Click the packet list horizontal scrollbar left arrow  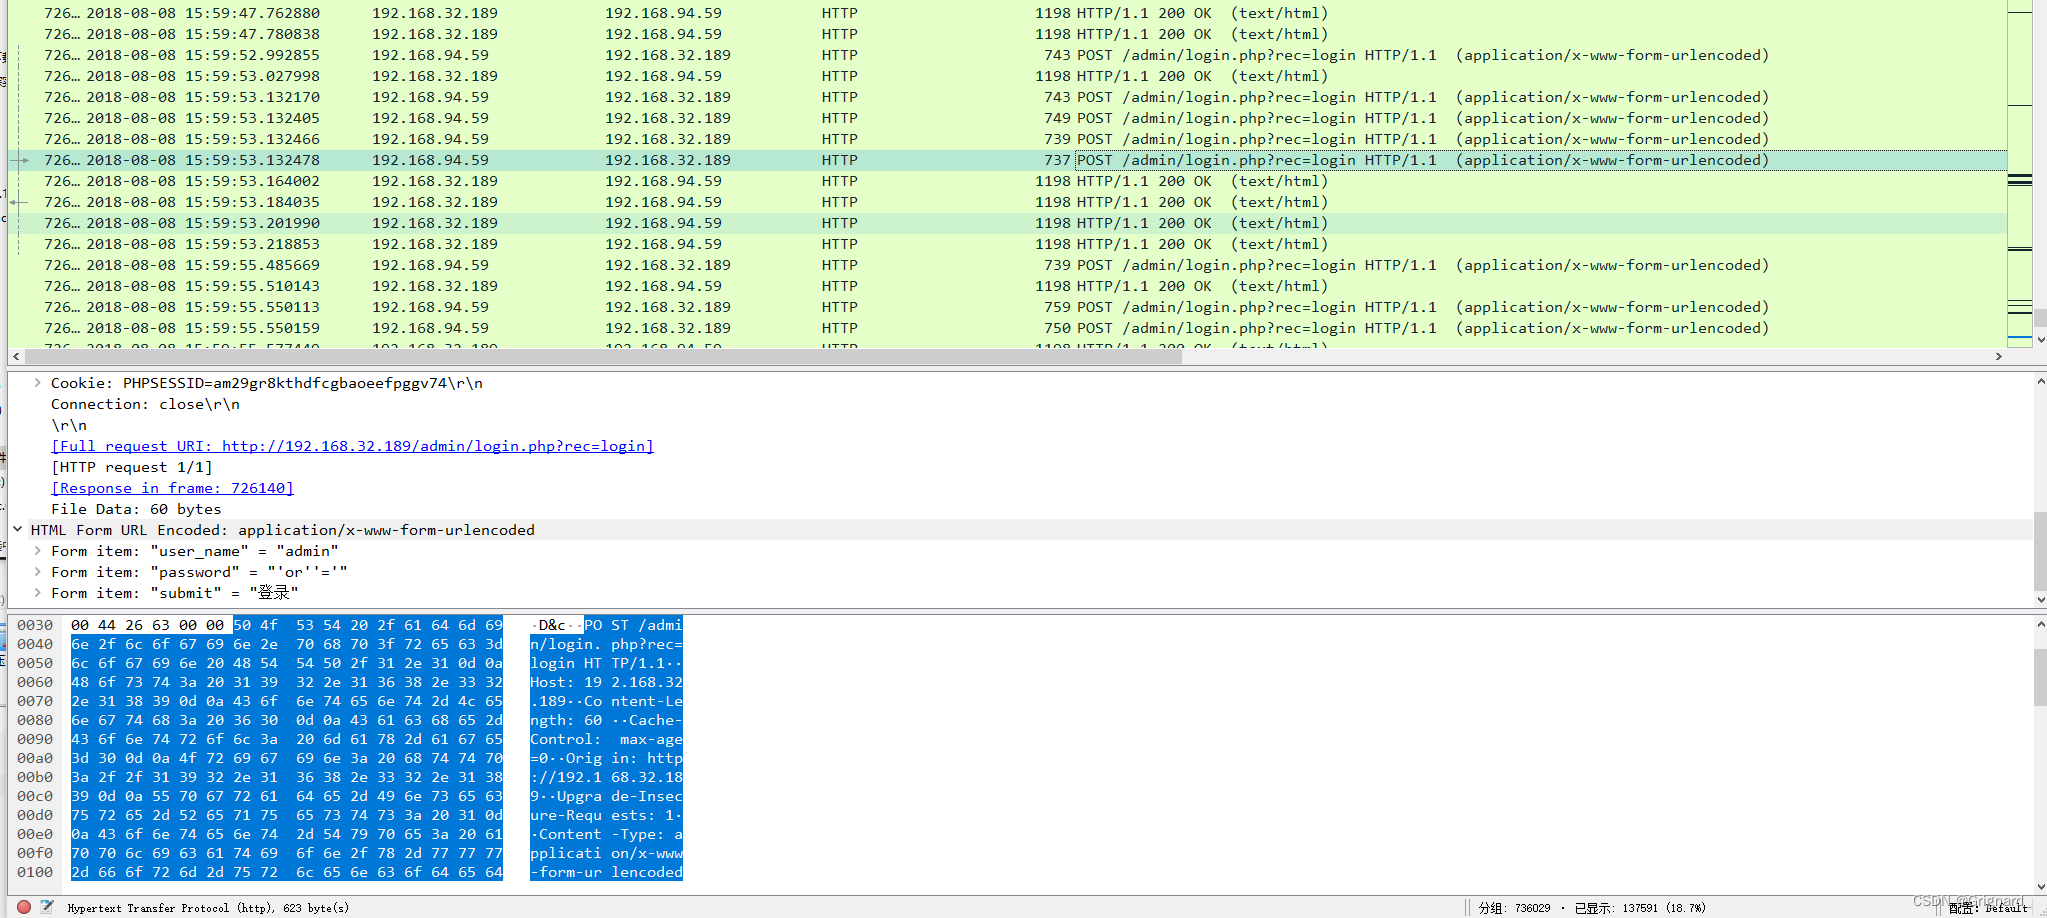[x=16, y=357]
